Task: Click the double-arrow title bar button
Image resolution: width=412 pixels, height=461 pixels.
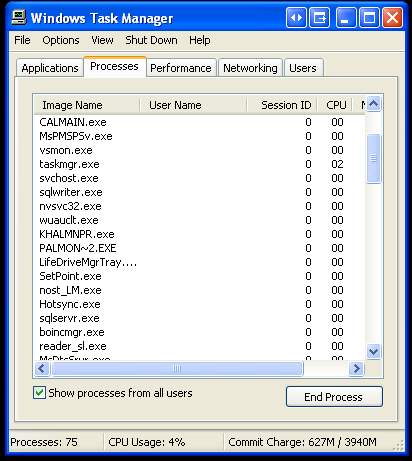Action: 296,17
